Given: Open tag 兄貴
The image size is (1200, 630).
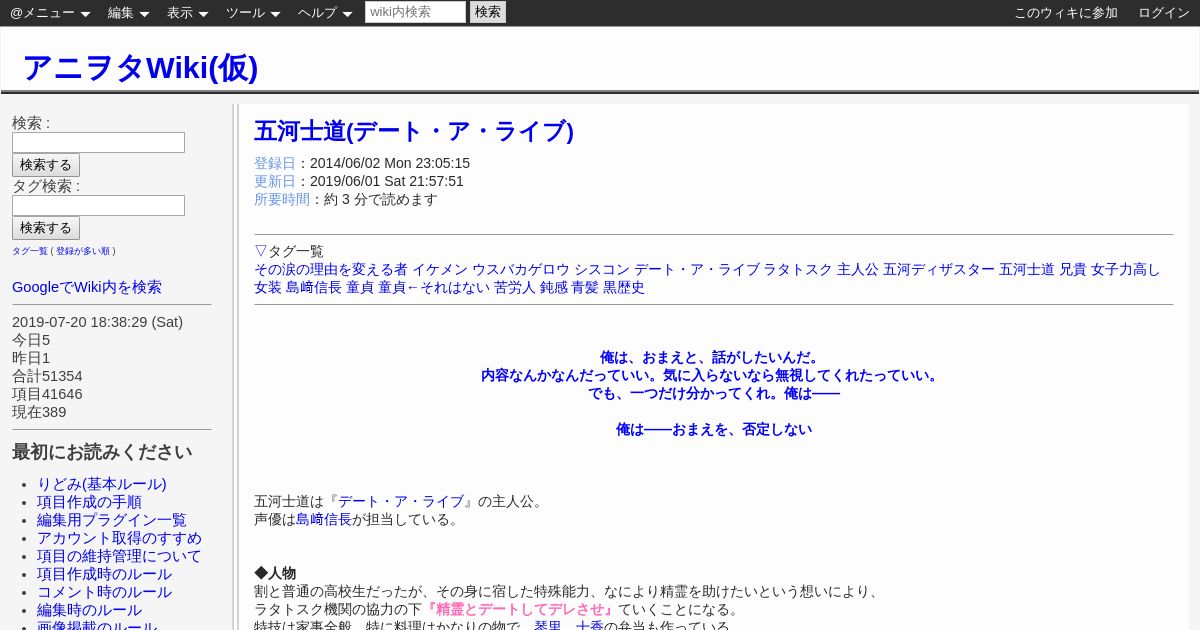Looking at the screenshot, I should coord(1073,269).
